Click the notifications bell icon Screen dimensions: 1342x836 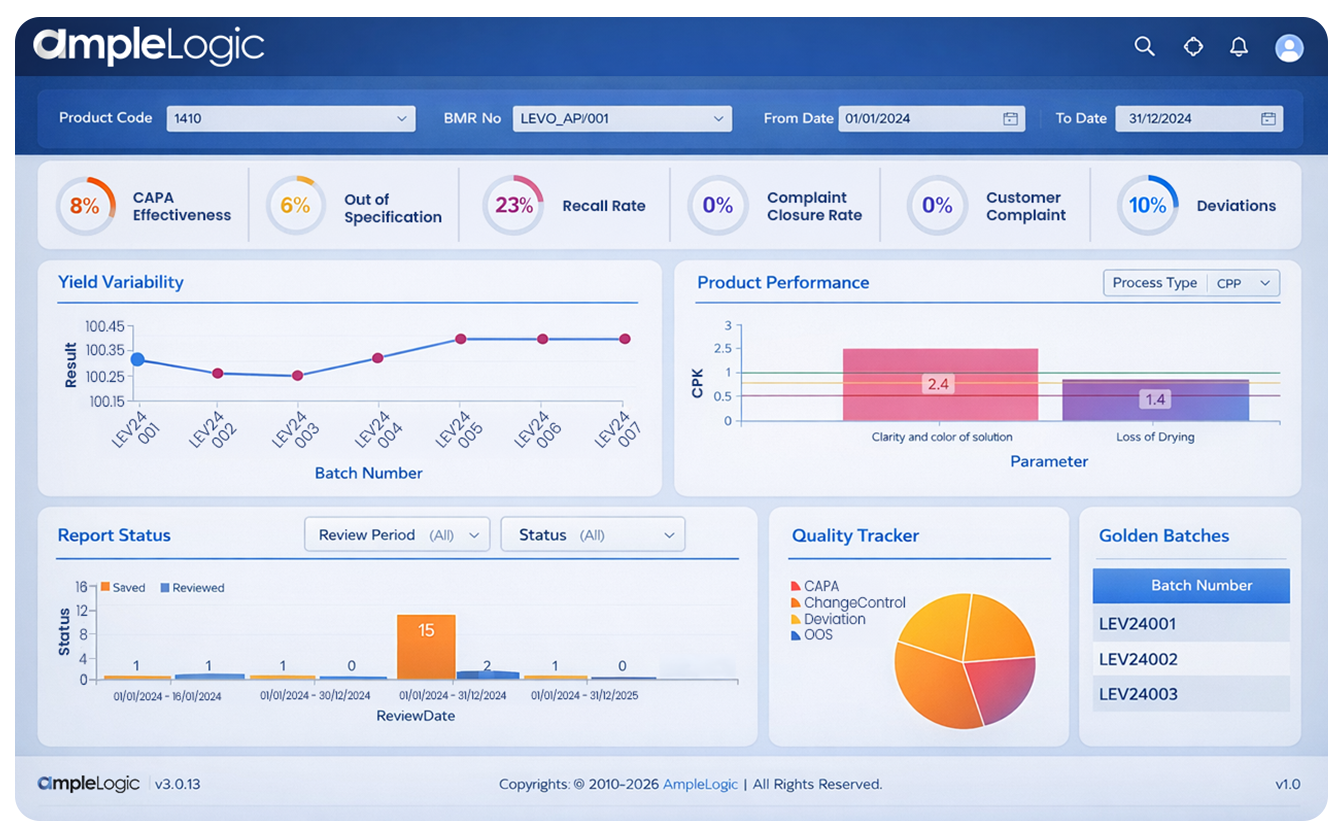(x=1238, y=46)
